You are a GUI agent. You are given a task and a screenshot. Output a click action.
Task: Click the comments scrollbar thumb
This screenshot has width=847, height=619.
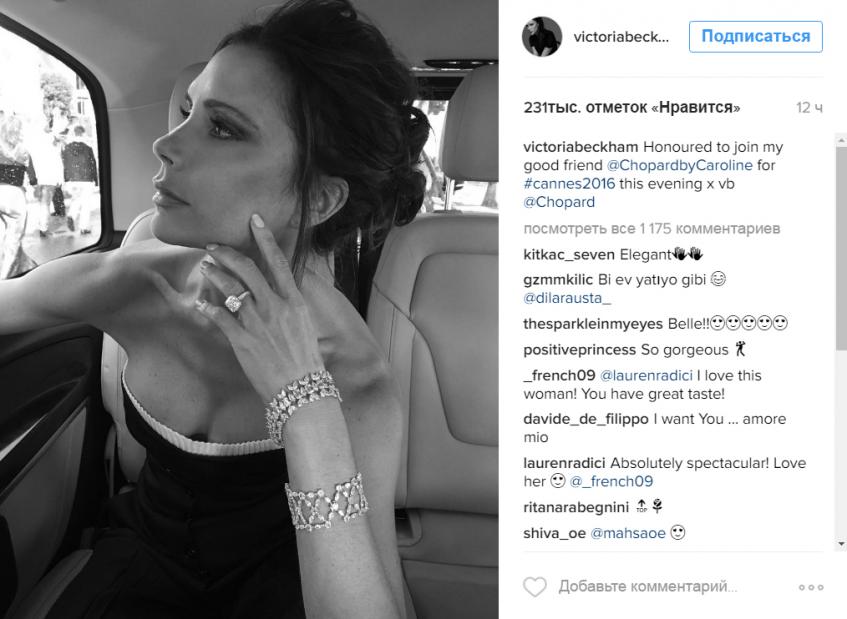[x=841, y=247]
